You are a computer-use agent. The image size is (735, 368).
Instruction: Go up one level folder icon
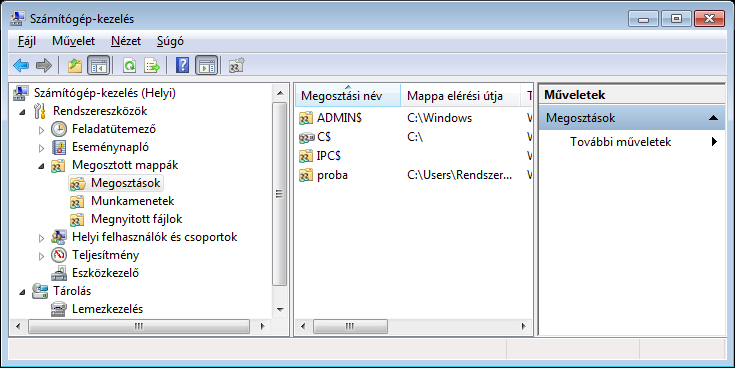tap(75, 66)
